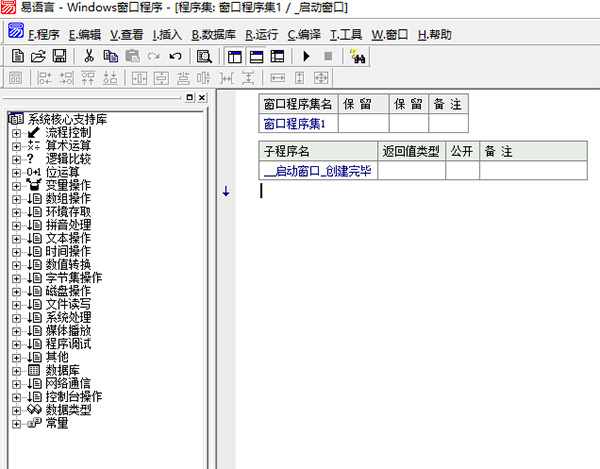
Task: Open the W.窗口 menu
Action: [x=390, y=35]
